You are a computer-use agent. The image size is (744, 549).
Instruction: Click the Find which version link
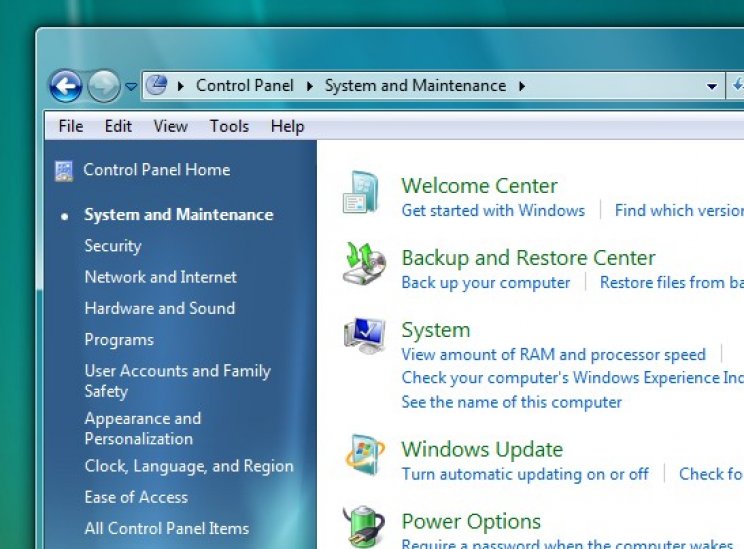pos(679,210)
